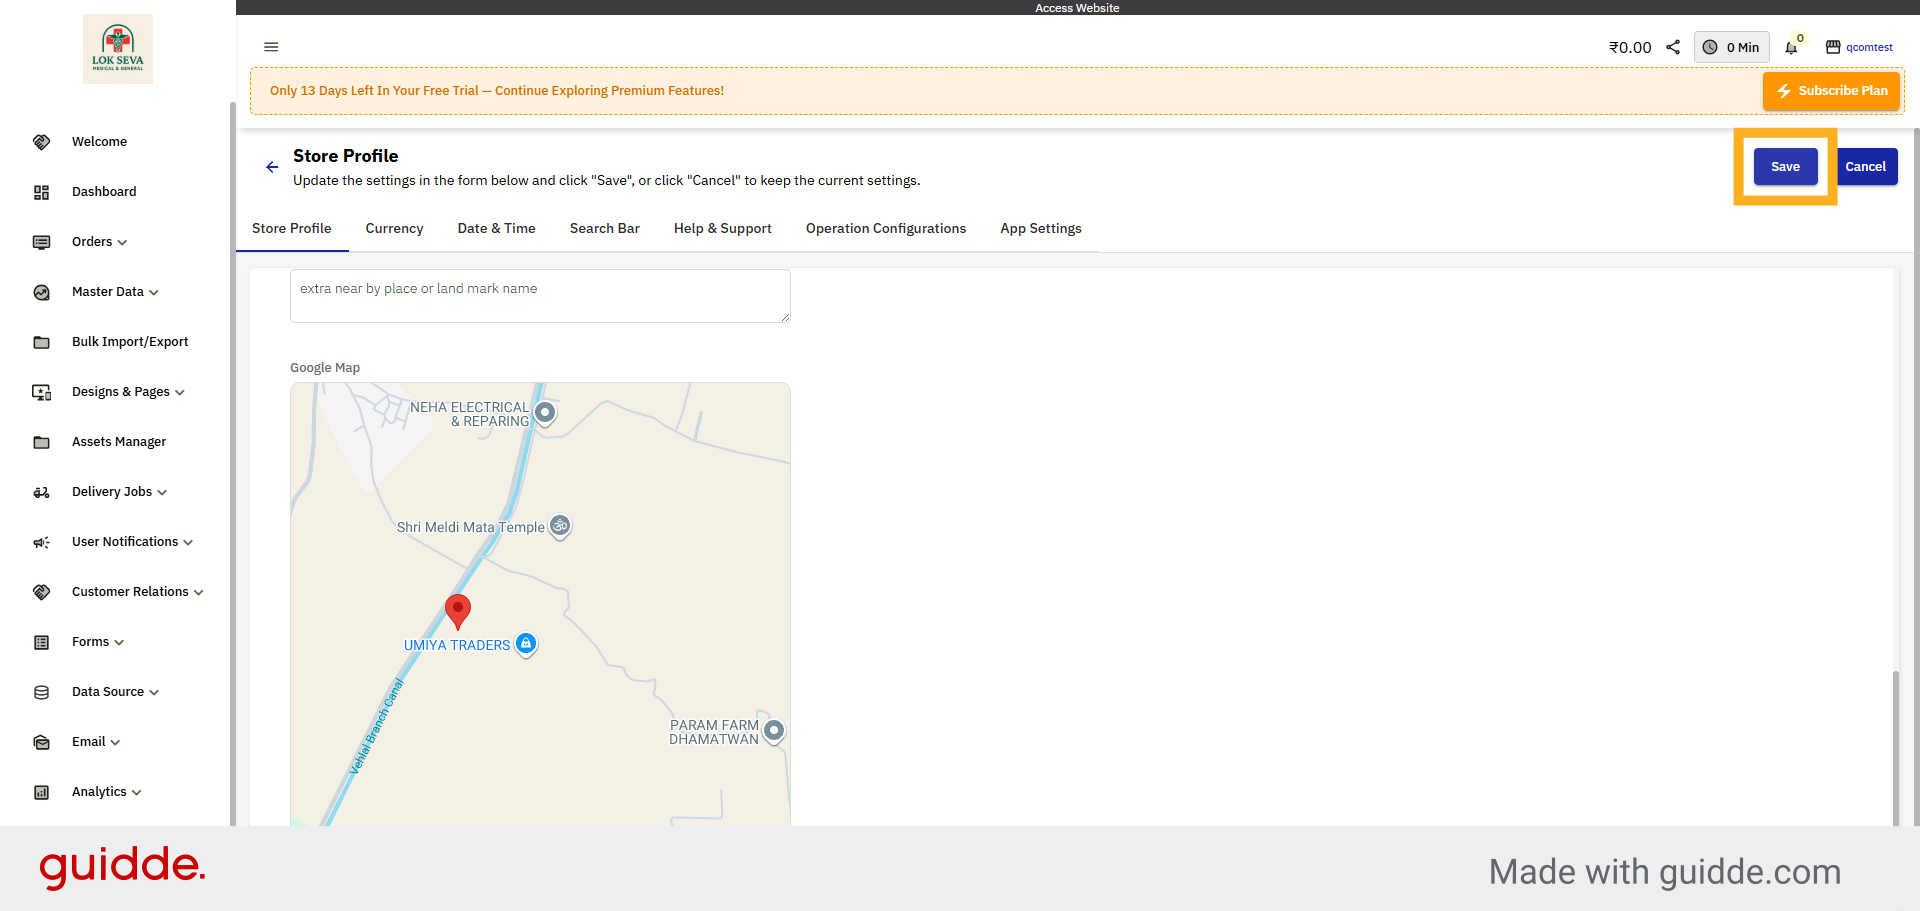Click the User Notifications megaphone icon
This screenshot has height=911, width=1920.
[41, 542]
